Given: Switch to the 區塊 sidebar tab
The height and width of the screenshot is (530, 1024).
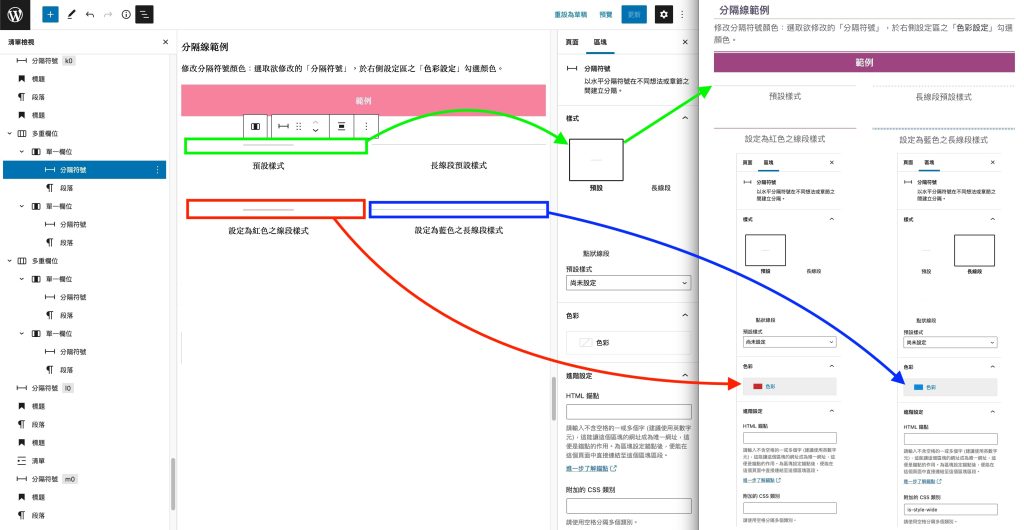Looking at the screenshot, I should pyautogui.click(x=600, y=42).
